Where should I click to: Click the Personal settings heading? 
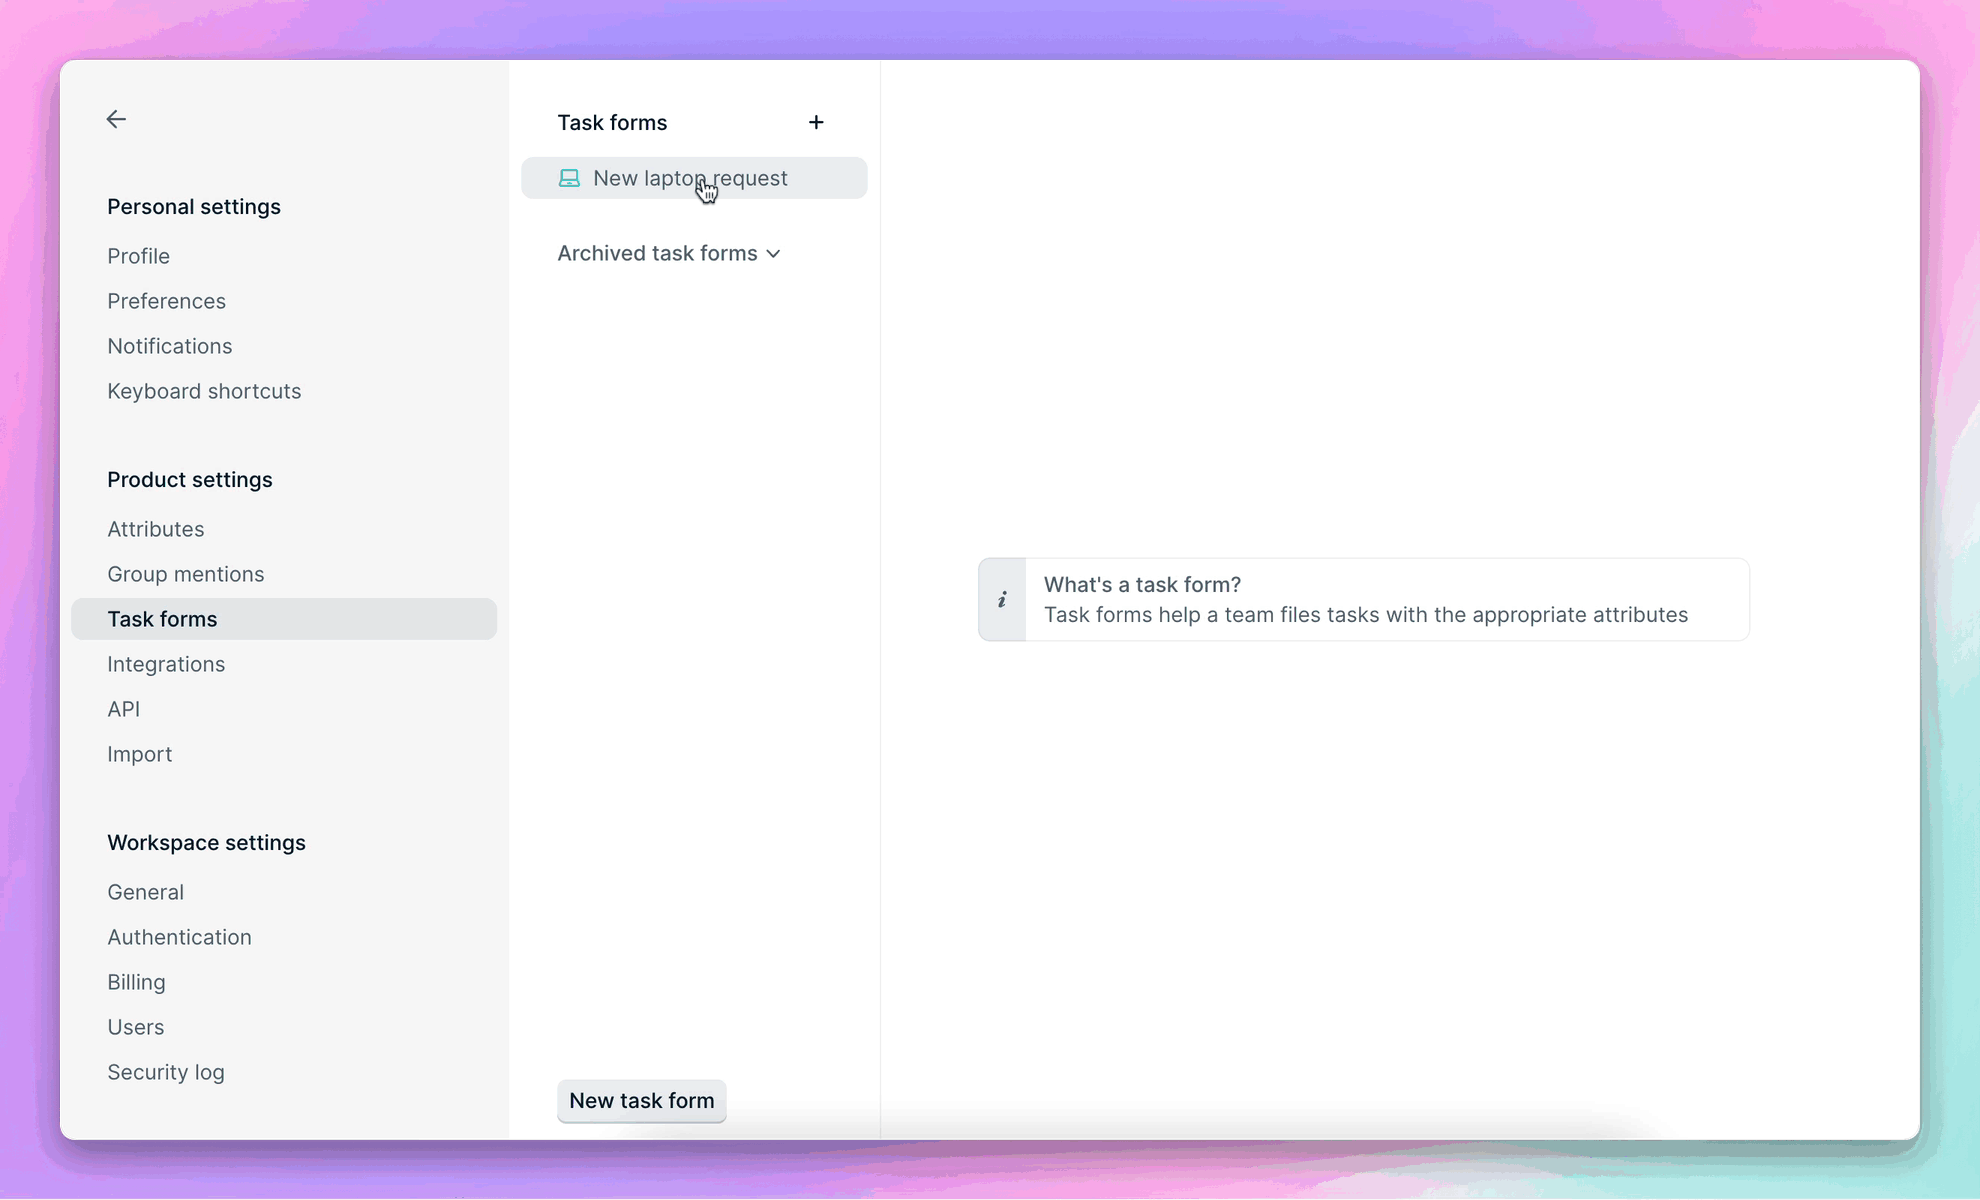point(194,207)
